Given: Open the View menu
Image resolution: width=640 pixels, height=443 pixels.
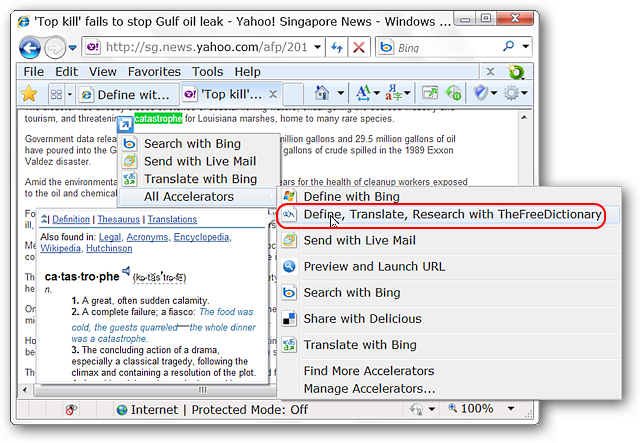Looking at the screenshot, I should click(103, 72).
